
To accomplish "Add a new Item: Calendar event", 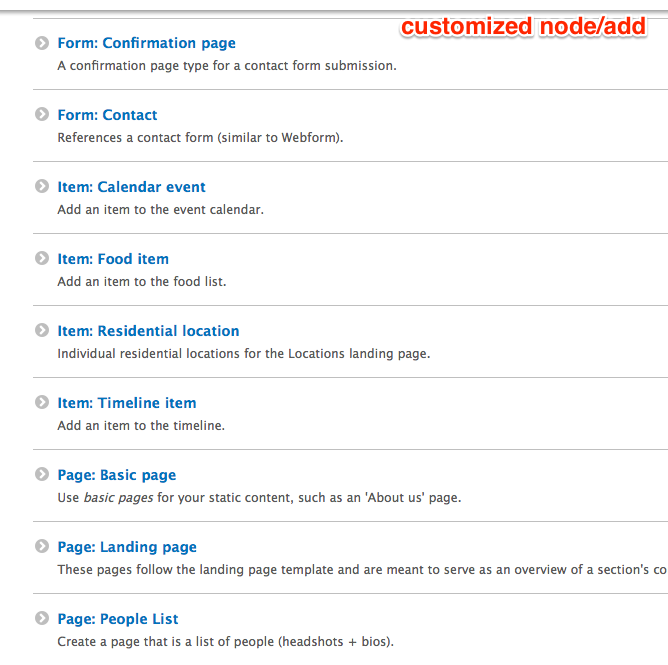I will 131,187.
